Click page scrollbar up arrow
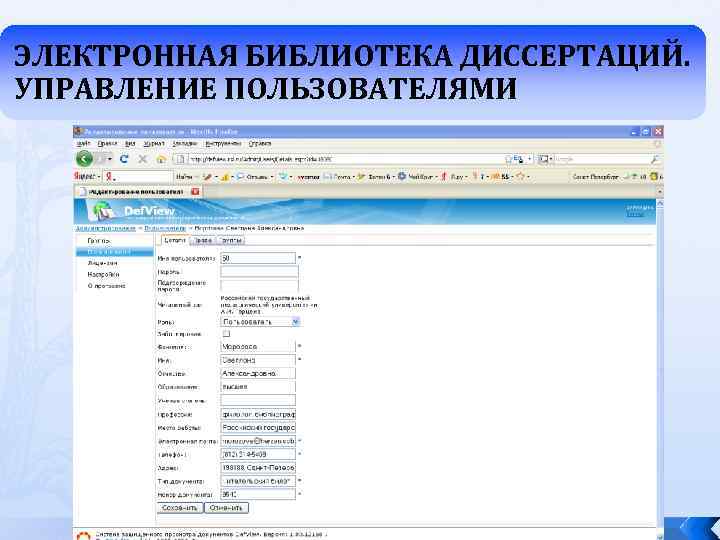 tap(660, 202)
